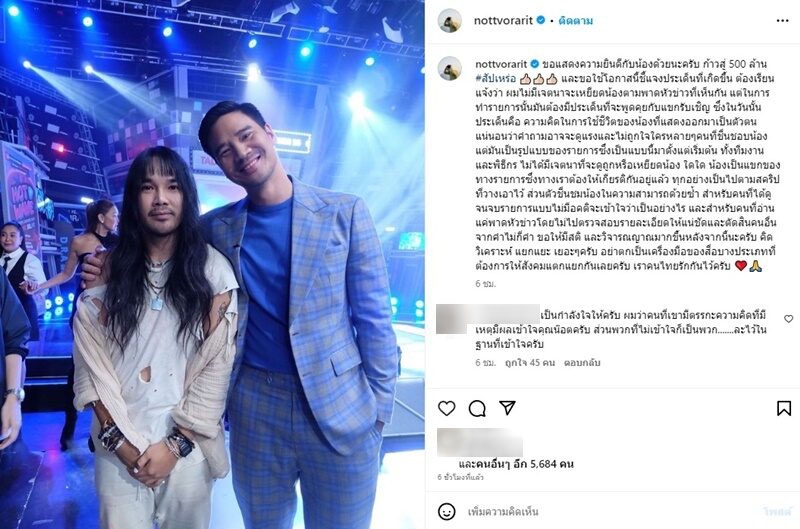The height and width of the screenshot is (529, 800).
Task: Open the caption author's profile avatar
Action: pos(449,68)
